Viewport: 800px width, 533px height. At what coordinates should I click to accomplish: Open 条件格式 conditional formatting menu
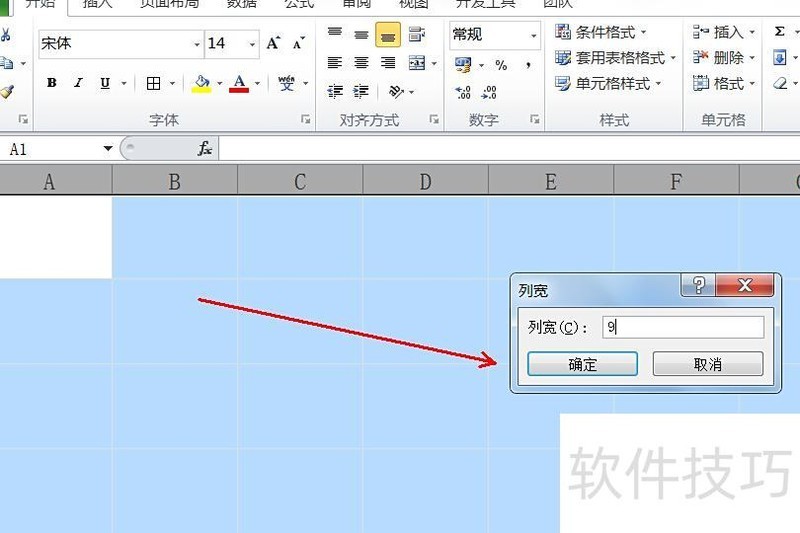pyautogui.click(x=601, y=32)
